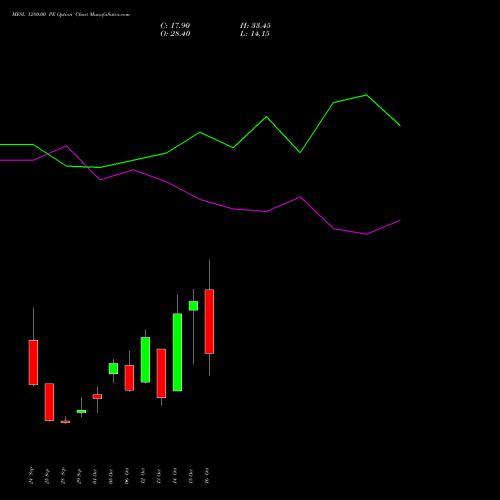Click the 06 Oct date label
This screenshot has width=500, height=500.
[127, 476]
